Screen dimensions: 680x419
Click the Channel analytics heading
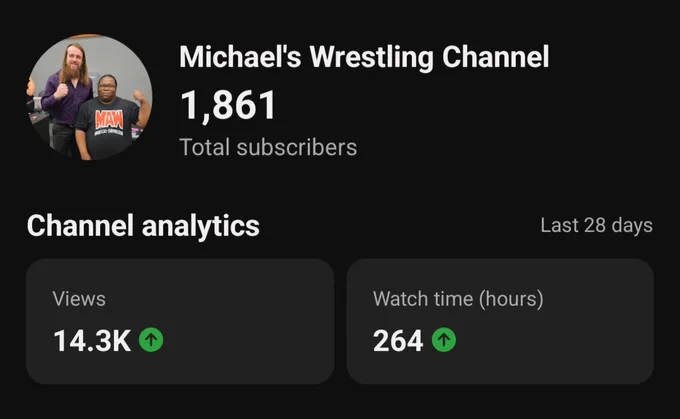coord(143,226)
